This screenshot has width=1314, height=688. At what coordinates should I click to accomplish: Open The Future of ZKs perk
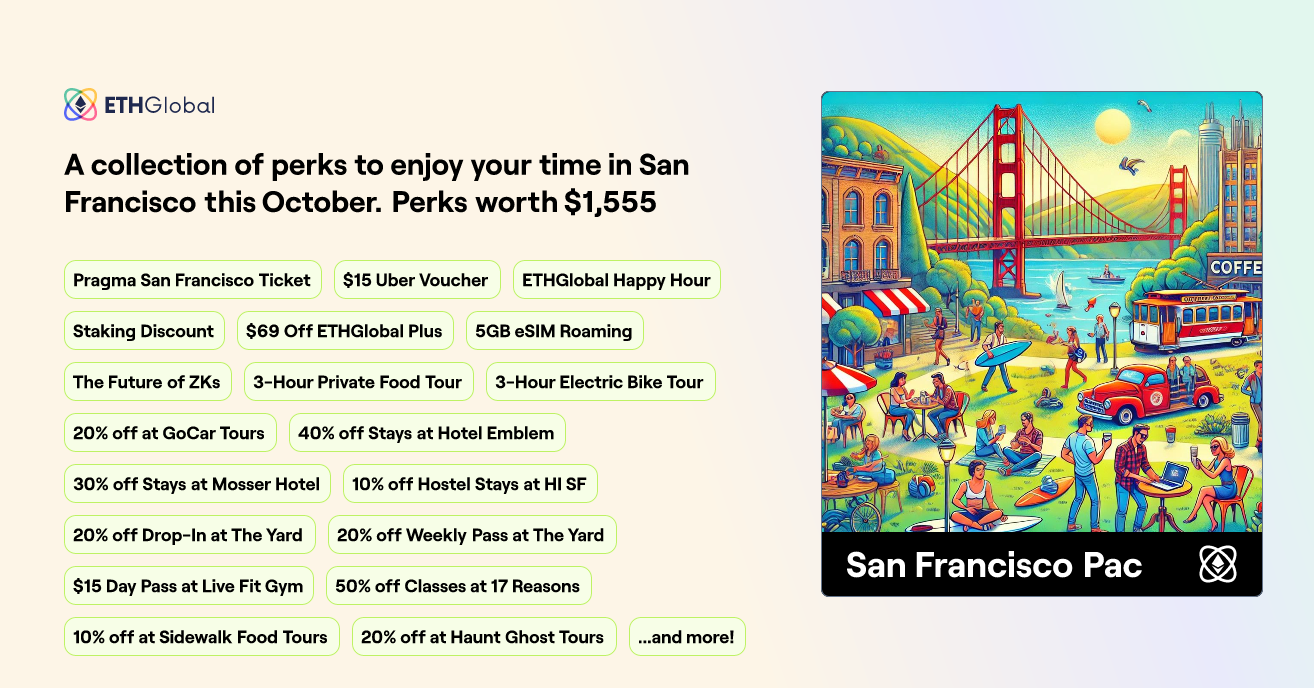tap(147, 382)
